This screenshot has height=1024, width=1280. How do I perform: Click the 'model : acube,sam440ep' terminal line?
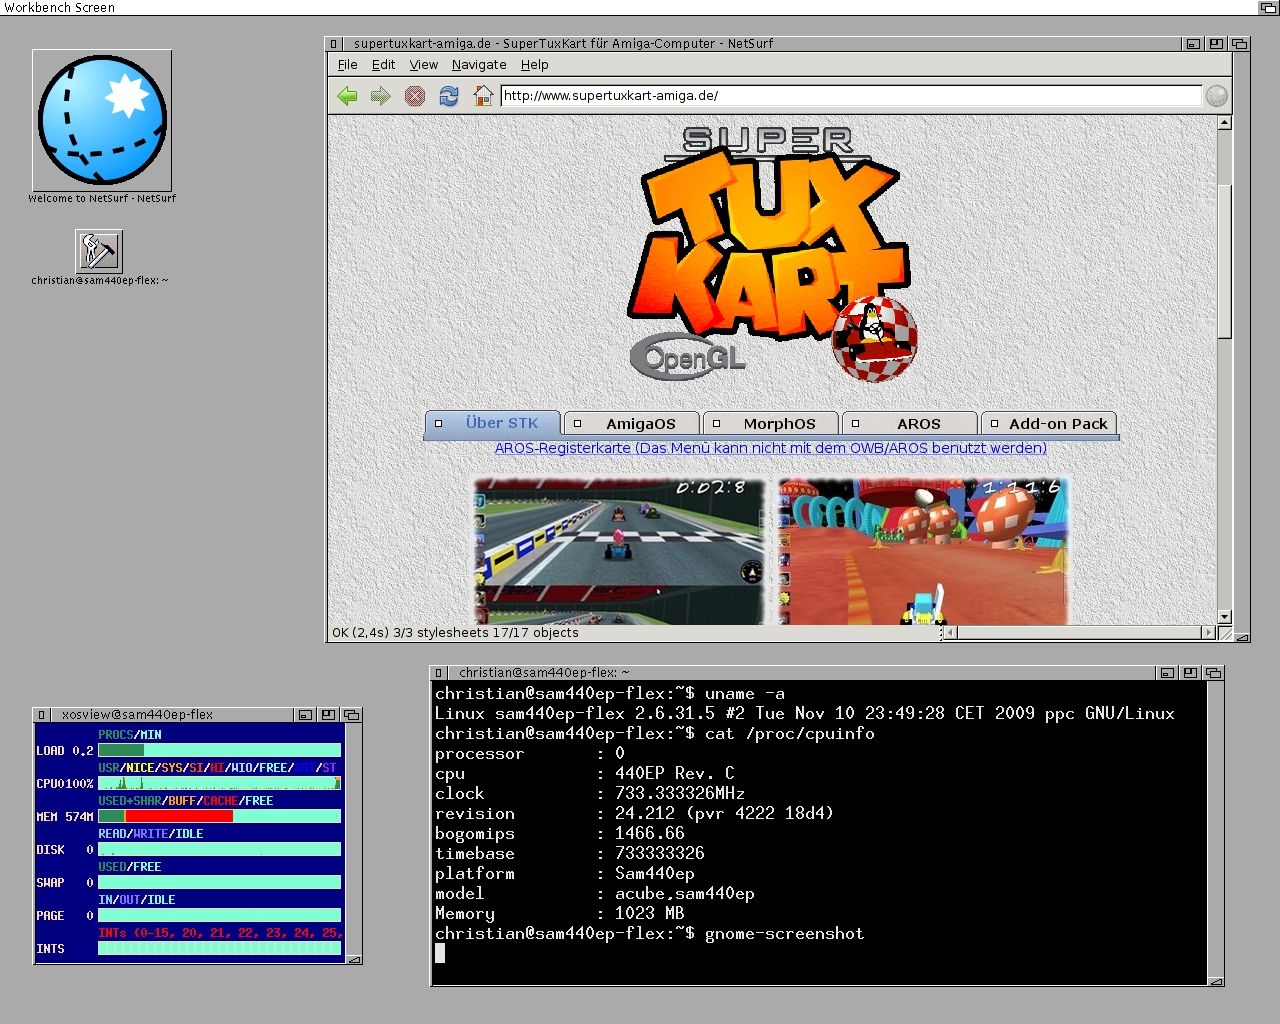595,894
